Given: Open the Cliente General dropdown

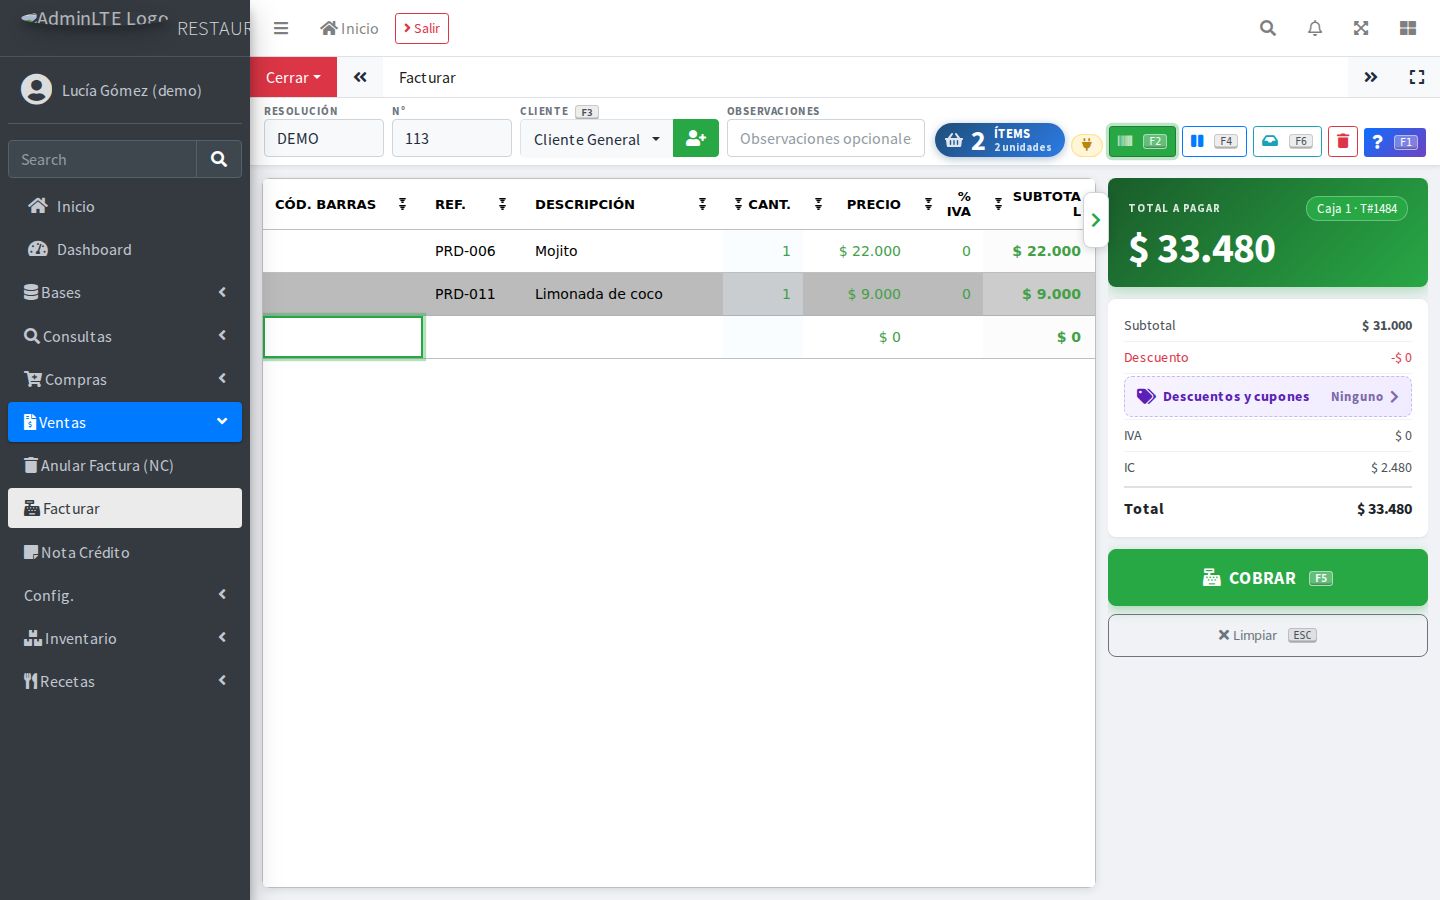Looking at the screenshot, I should pos(596,138).
